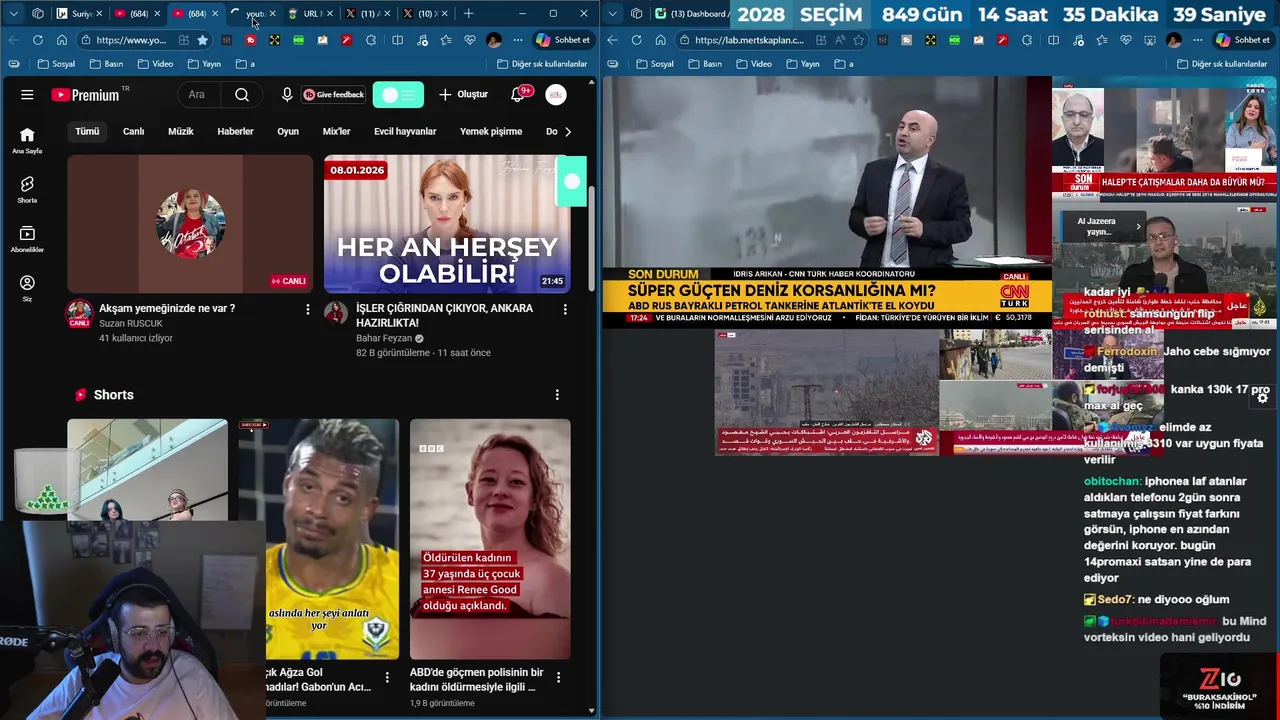1280x720 pixels.
Task: Open Sosyal bookmarks folder in left window
Action: point(56,64)
